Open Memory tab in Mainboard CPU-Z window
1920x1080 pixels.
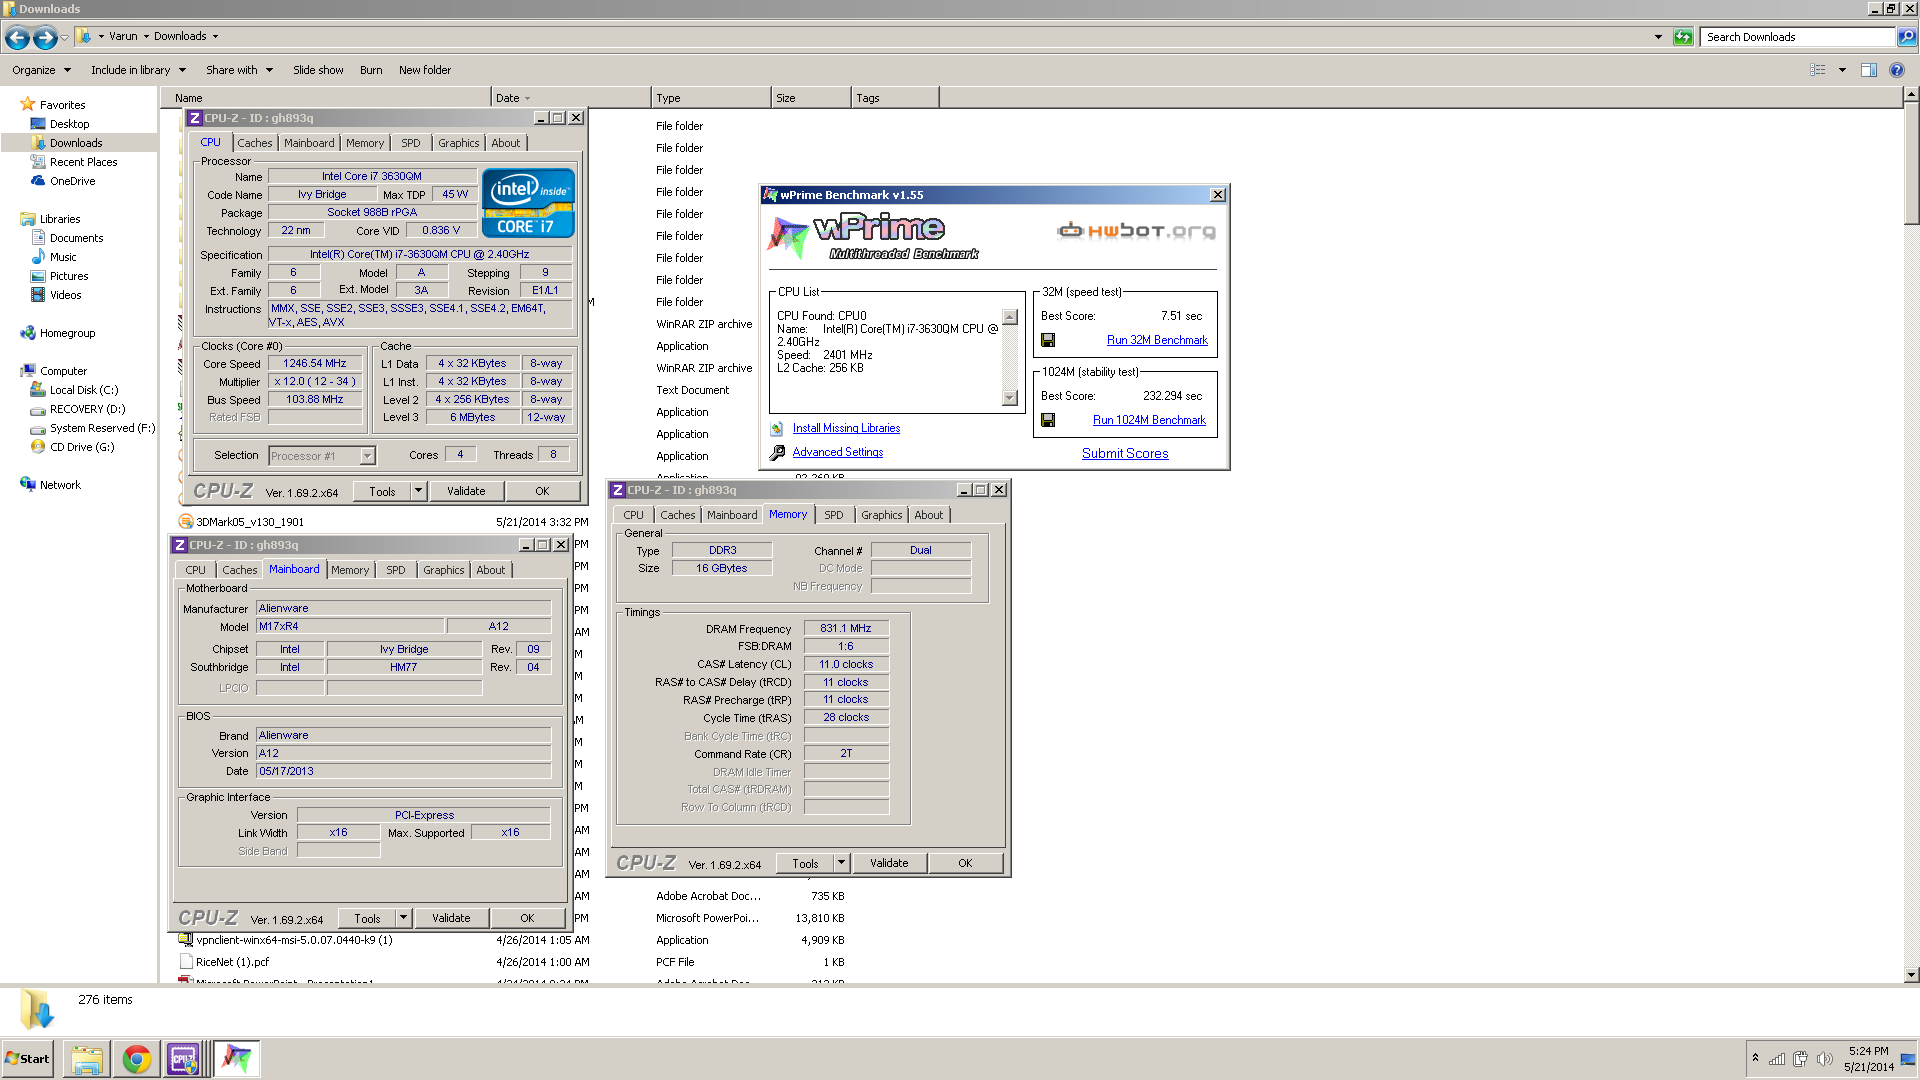(350, 570)
